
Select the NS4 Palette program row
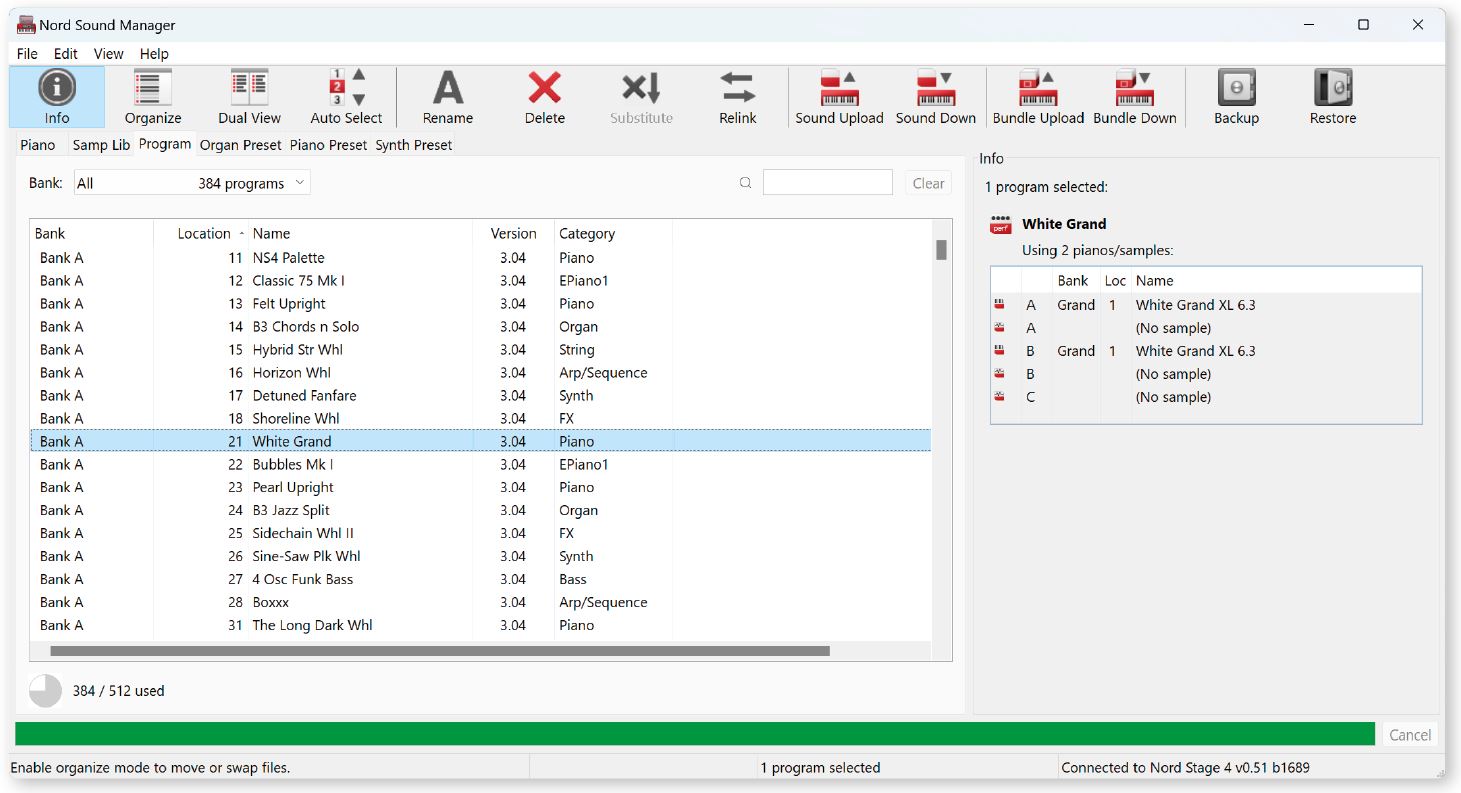point(481,258)
